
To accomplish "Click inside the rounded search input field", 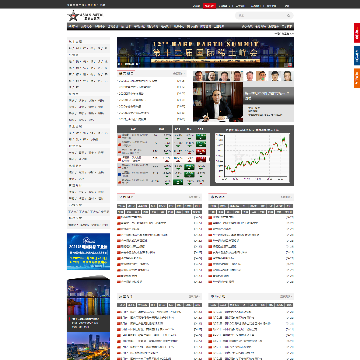I will pyautogui.click(x=262, y=16).
